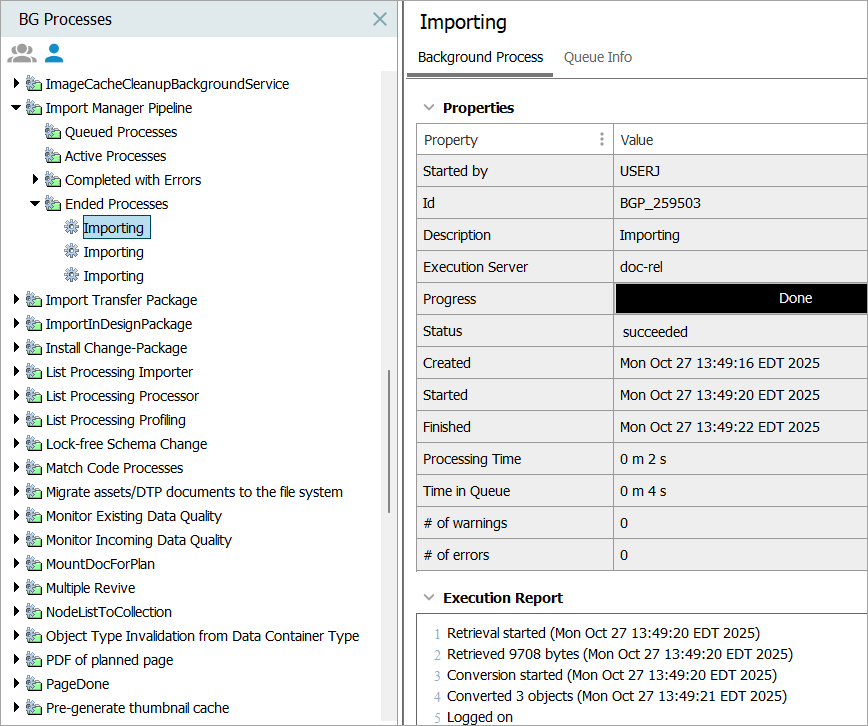Collapse the Import Manager Pipeline node
Image resolution: width=868 pixels, height=726 pixels.
[x=16, y=108]
